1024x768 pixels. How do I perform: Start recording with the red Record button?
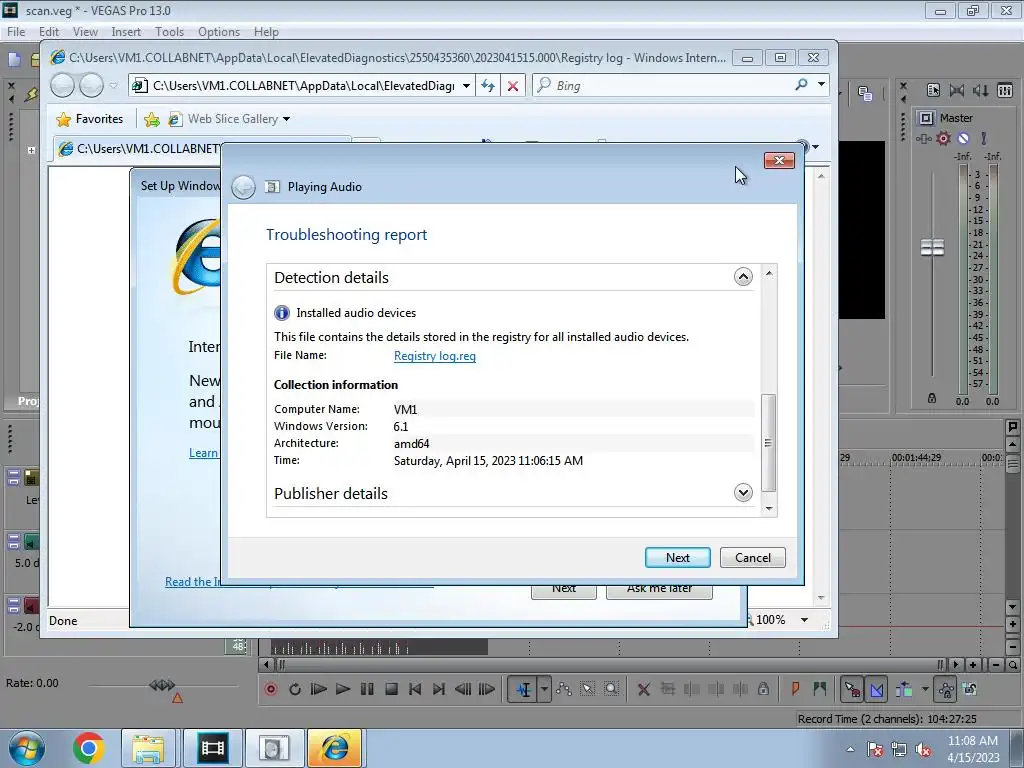point(271,689)
